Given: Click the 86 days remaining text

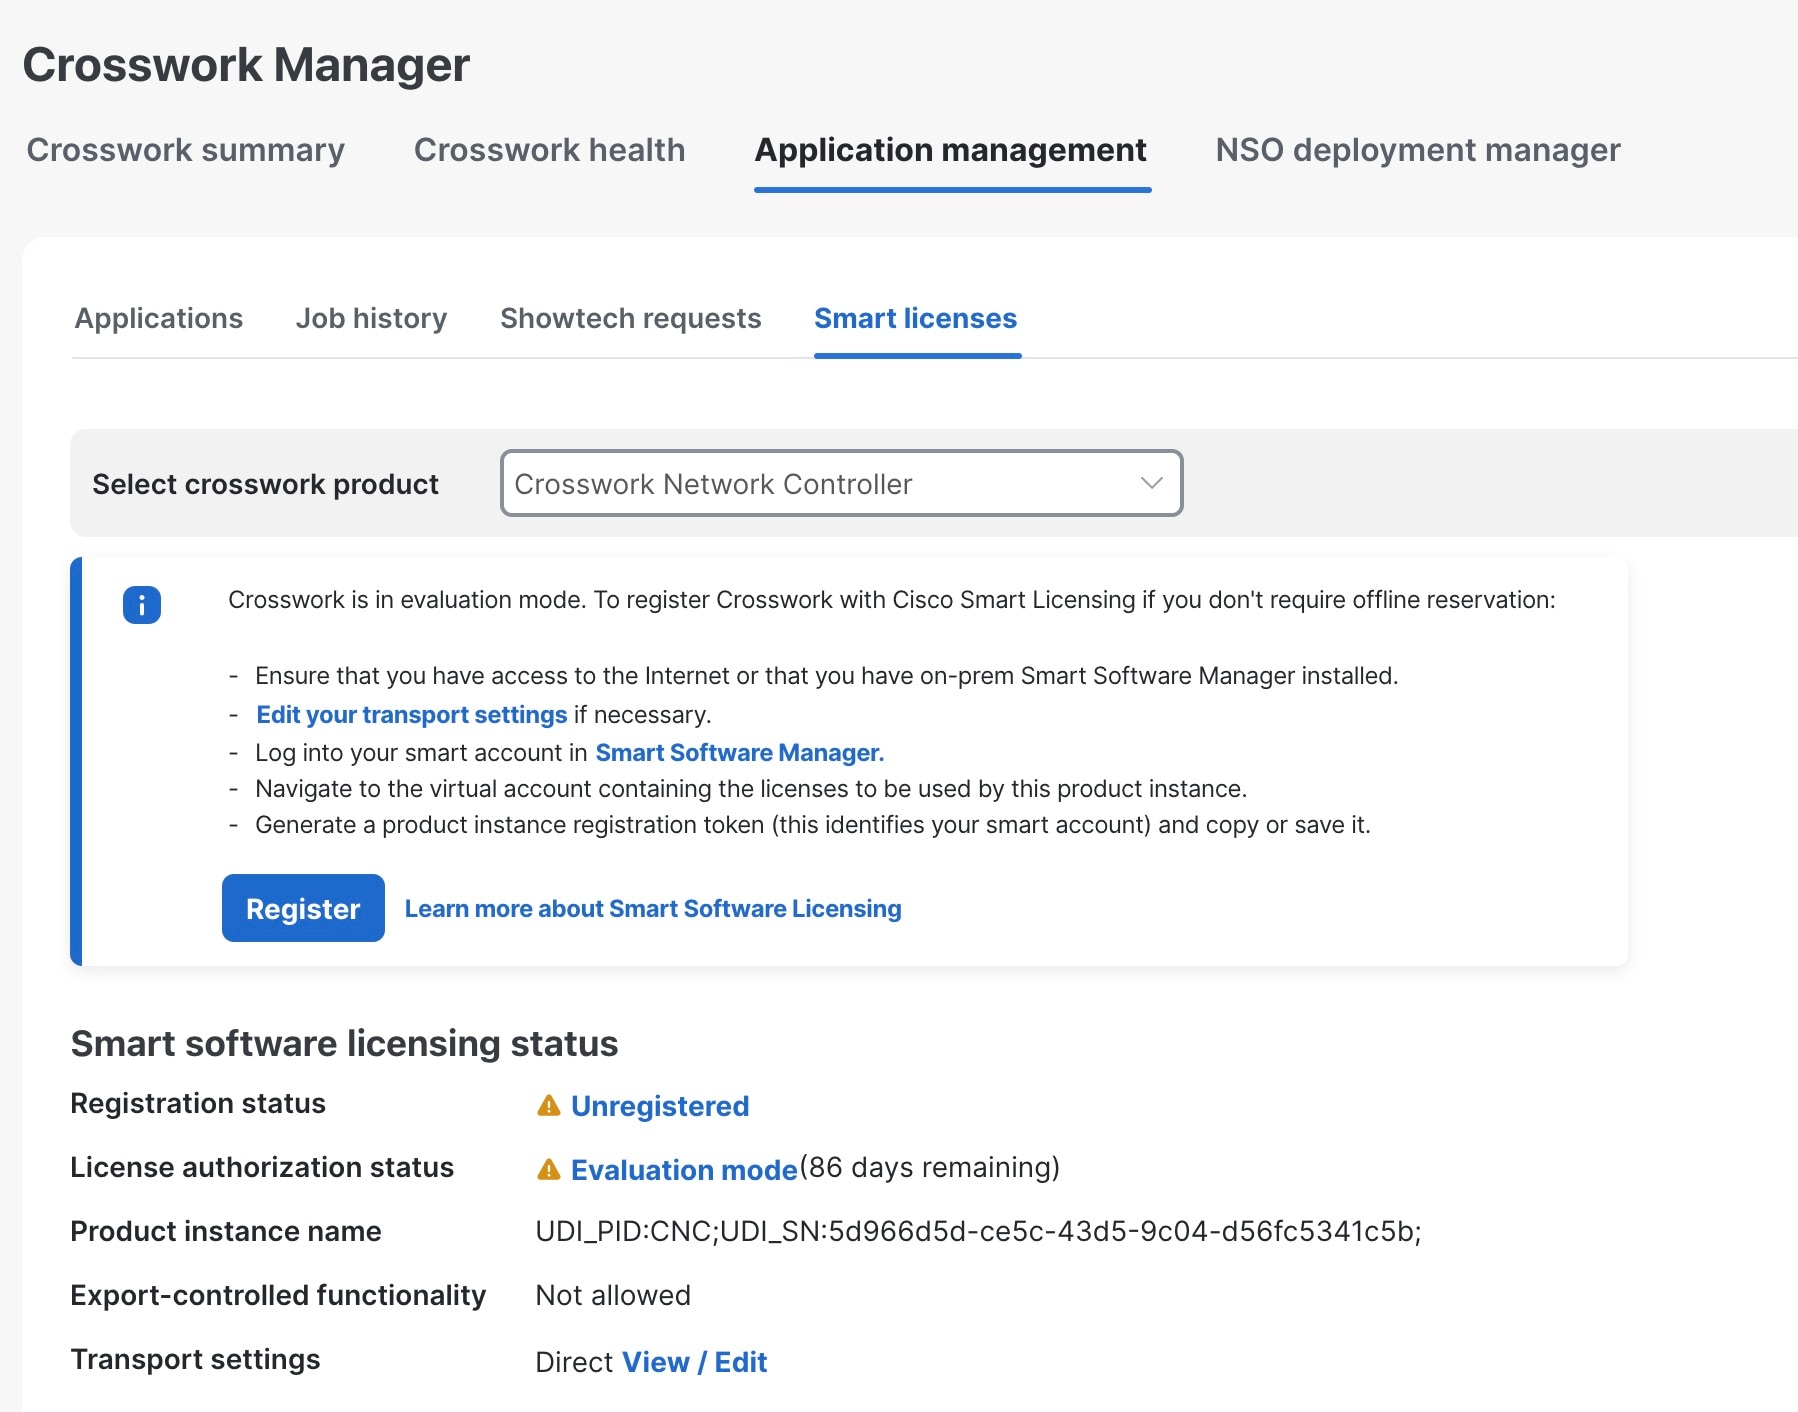Looking at the screenshot, I should point(930,1167).
